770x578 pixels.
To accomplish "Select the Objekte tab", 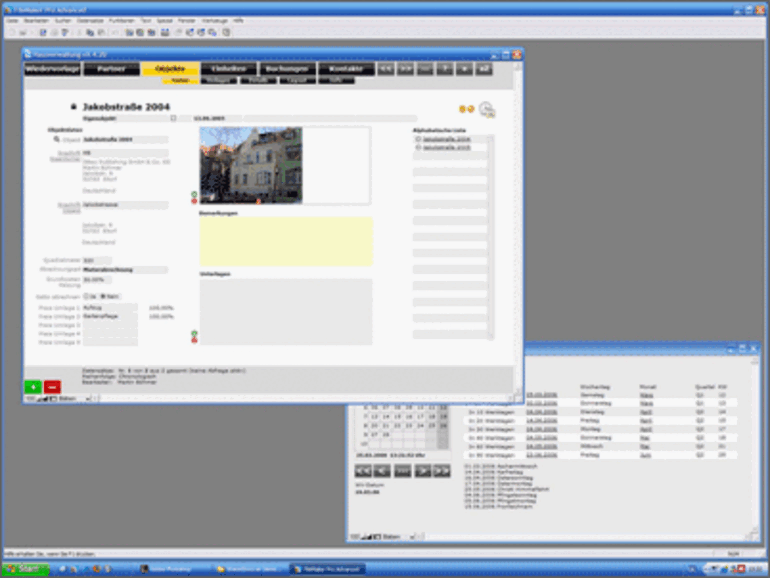I will 170,69.
